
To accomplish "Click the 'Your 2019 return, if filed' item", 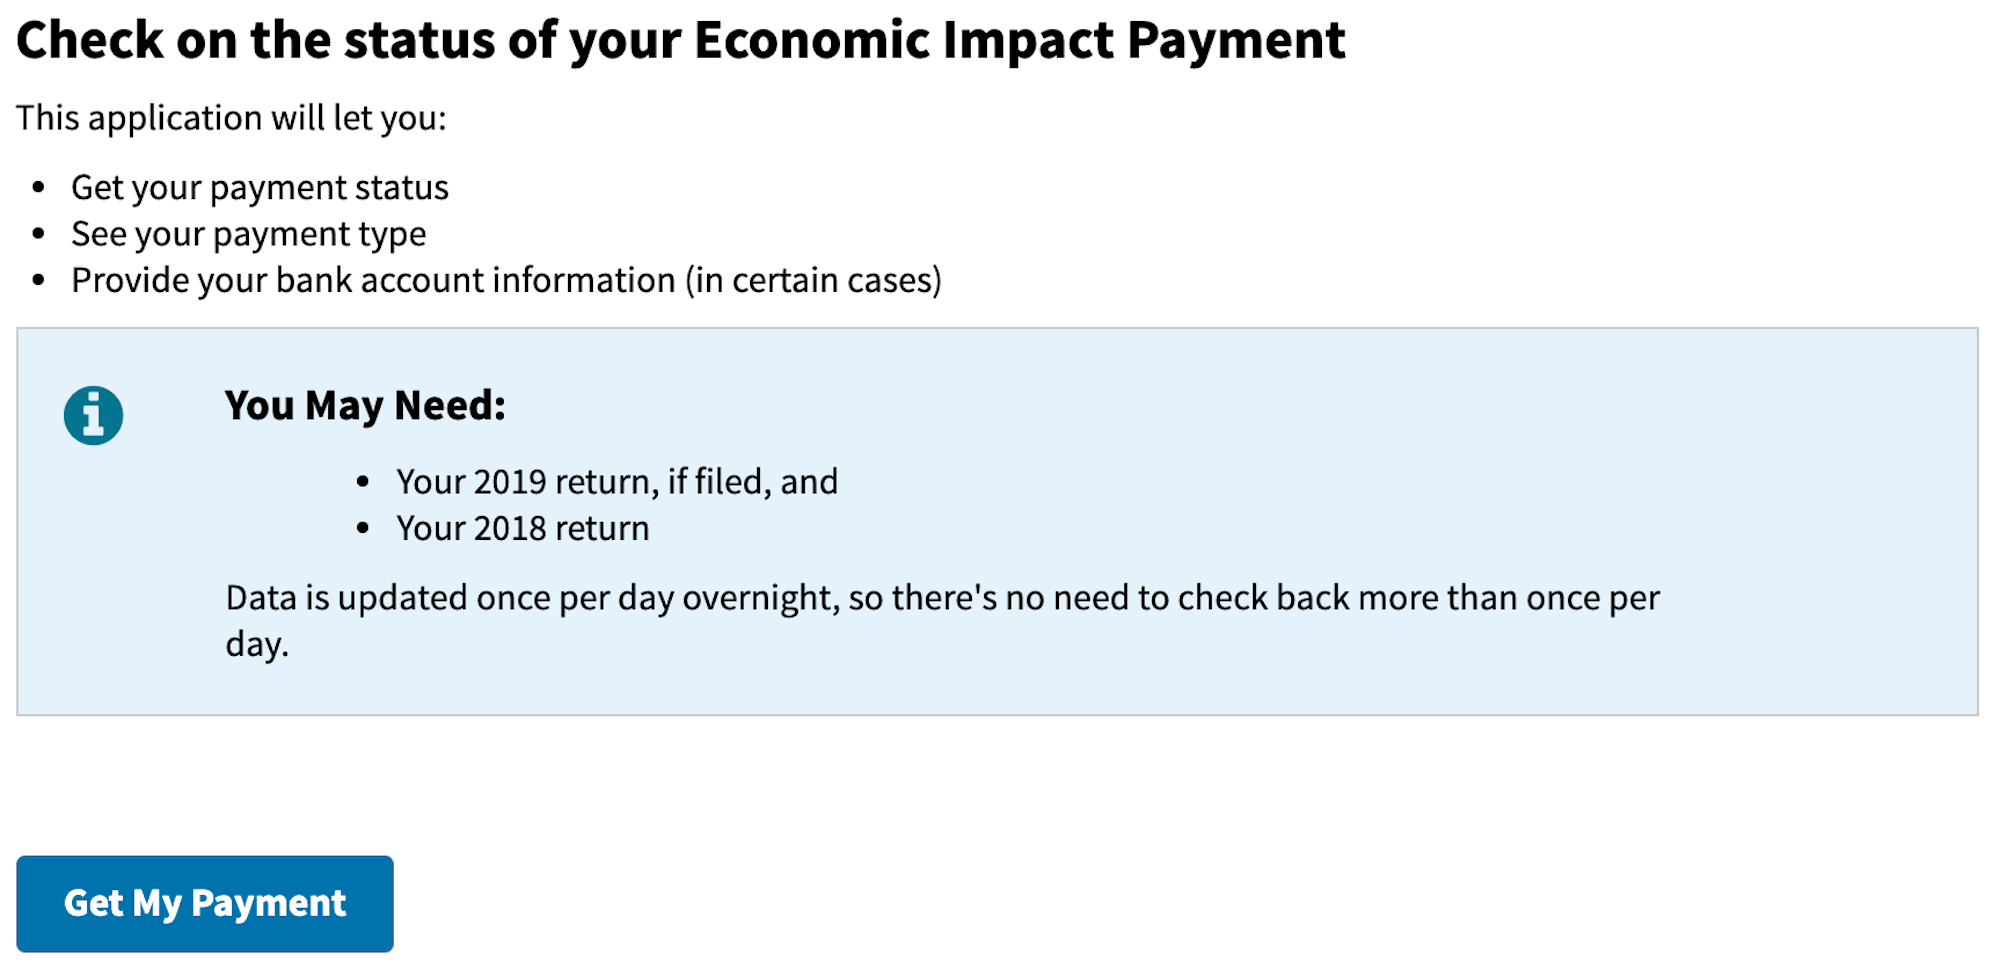I will 618,481.
